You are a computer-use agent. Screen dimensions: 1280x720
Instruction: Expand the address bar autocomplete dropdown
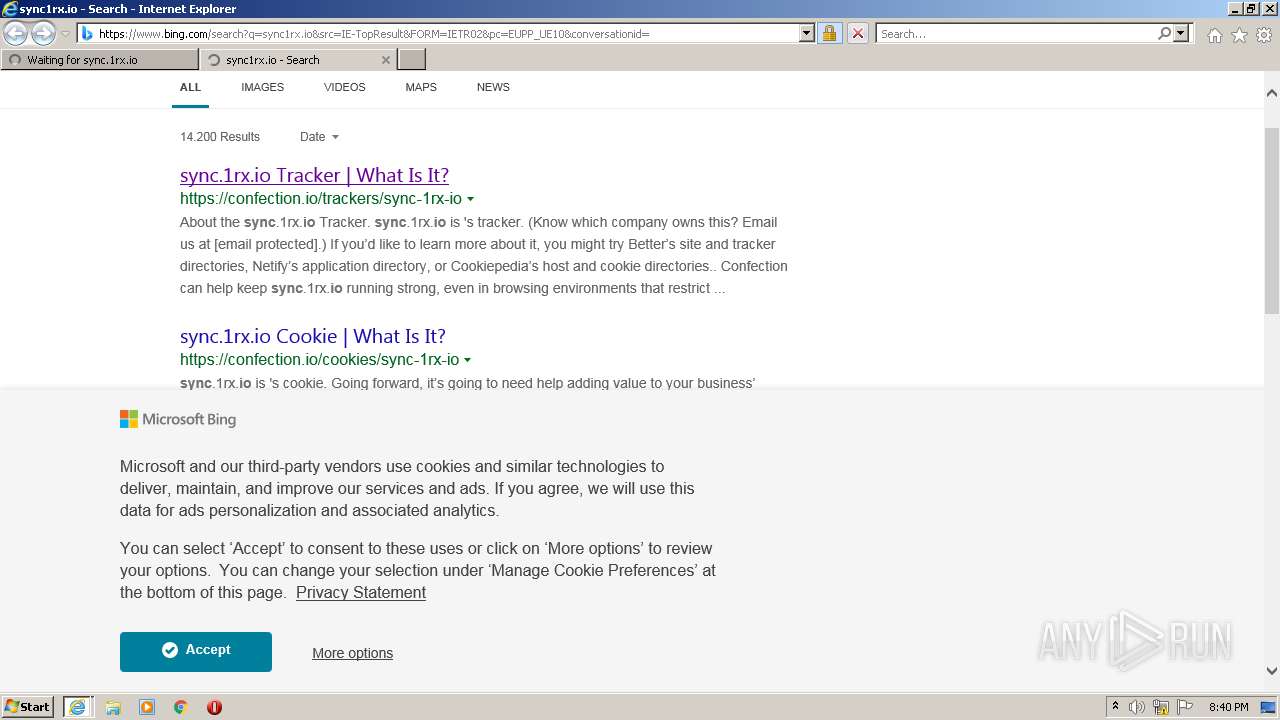pos(807,34)
